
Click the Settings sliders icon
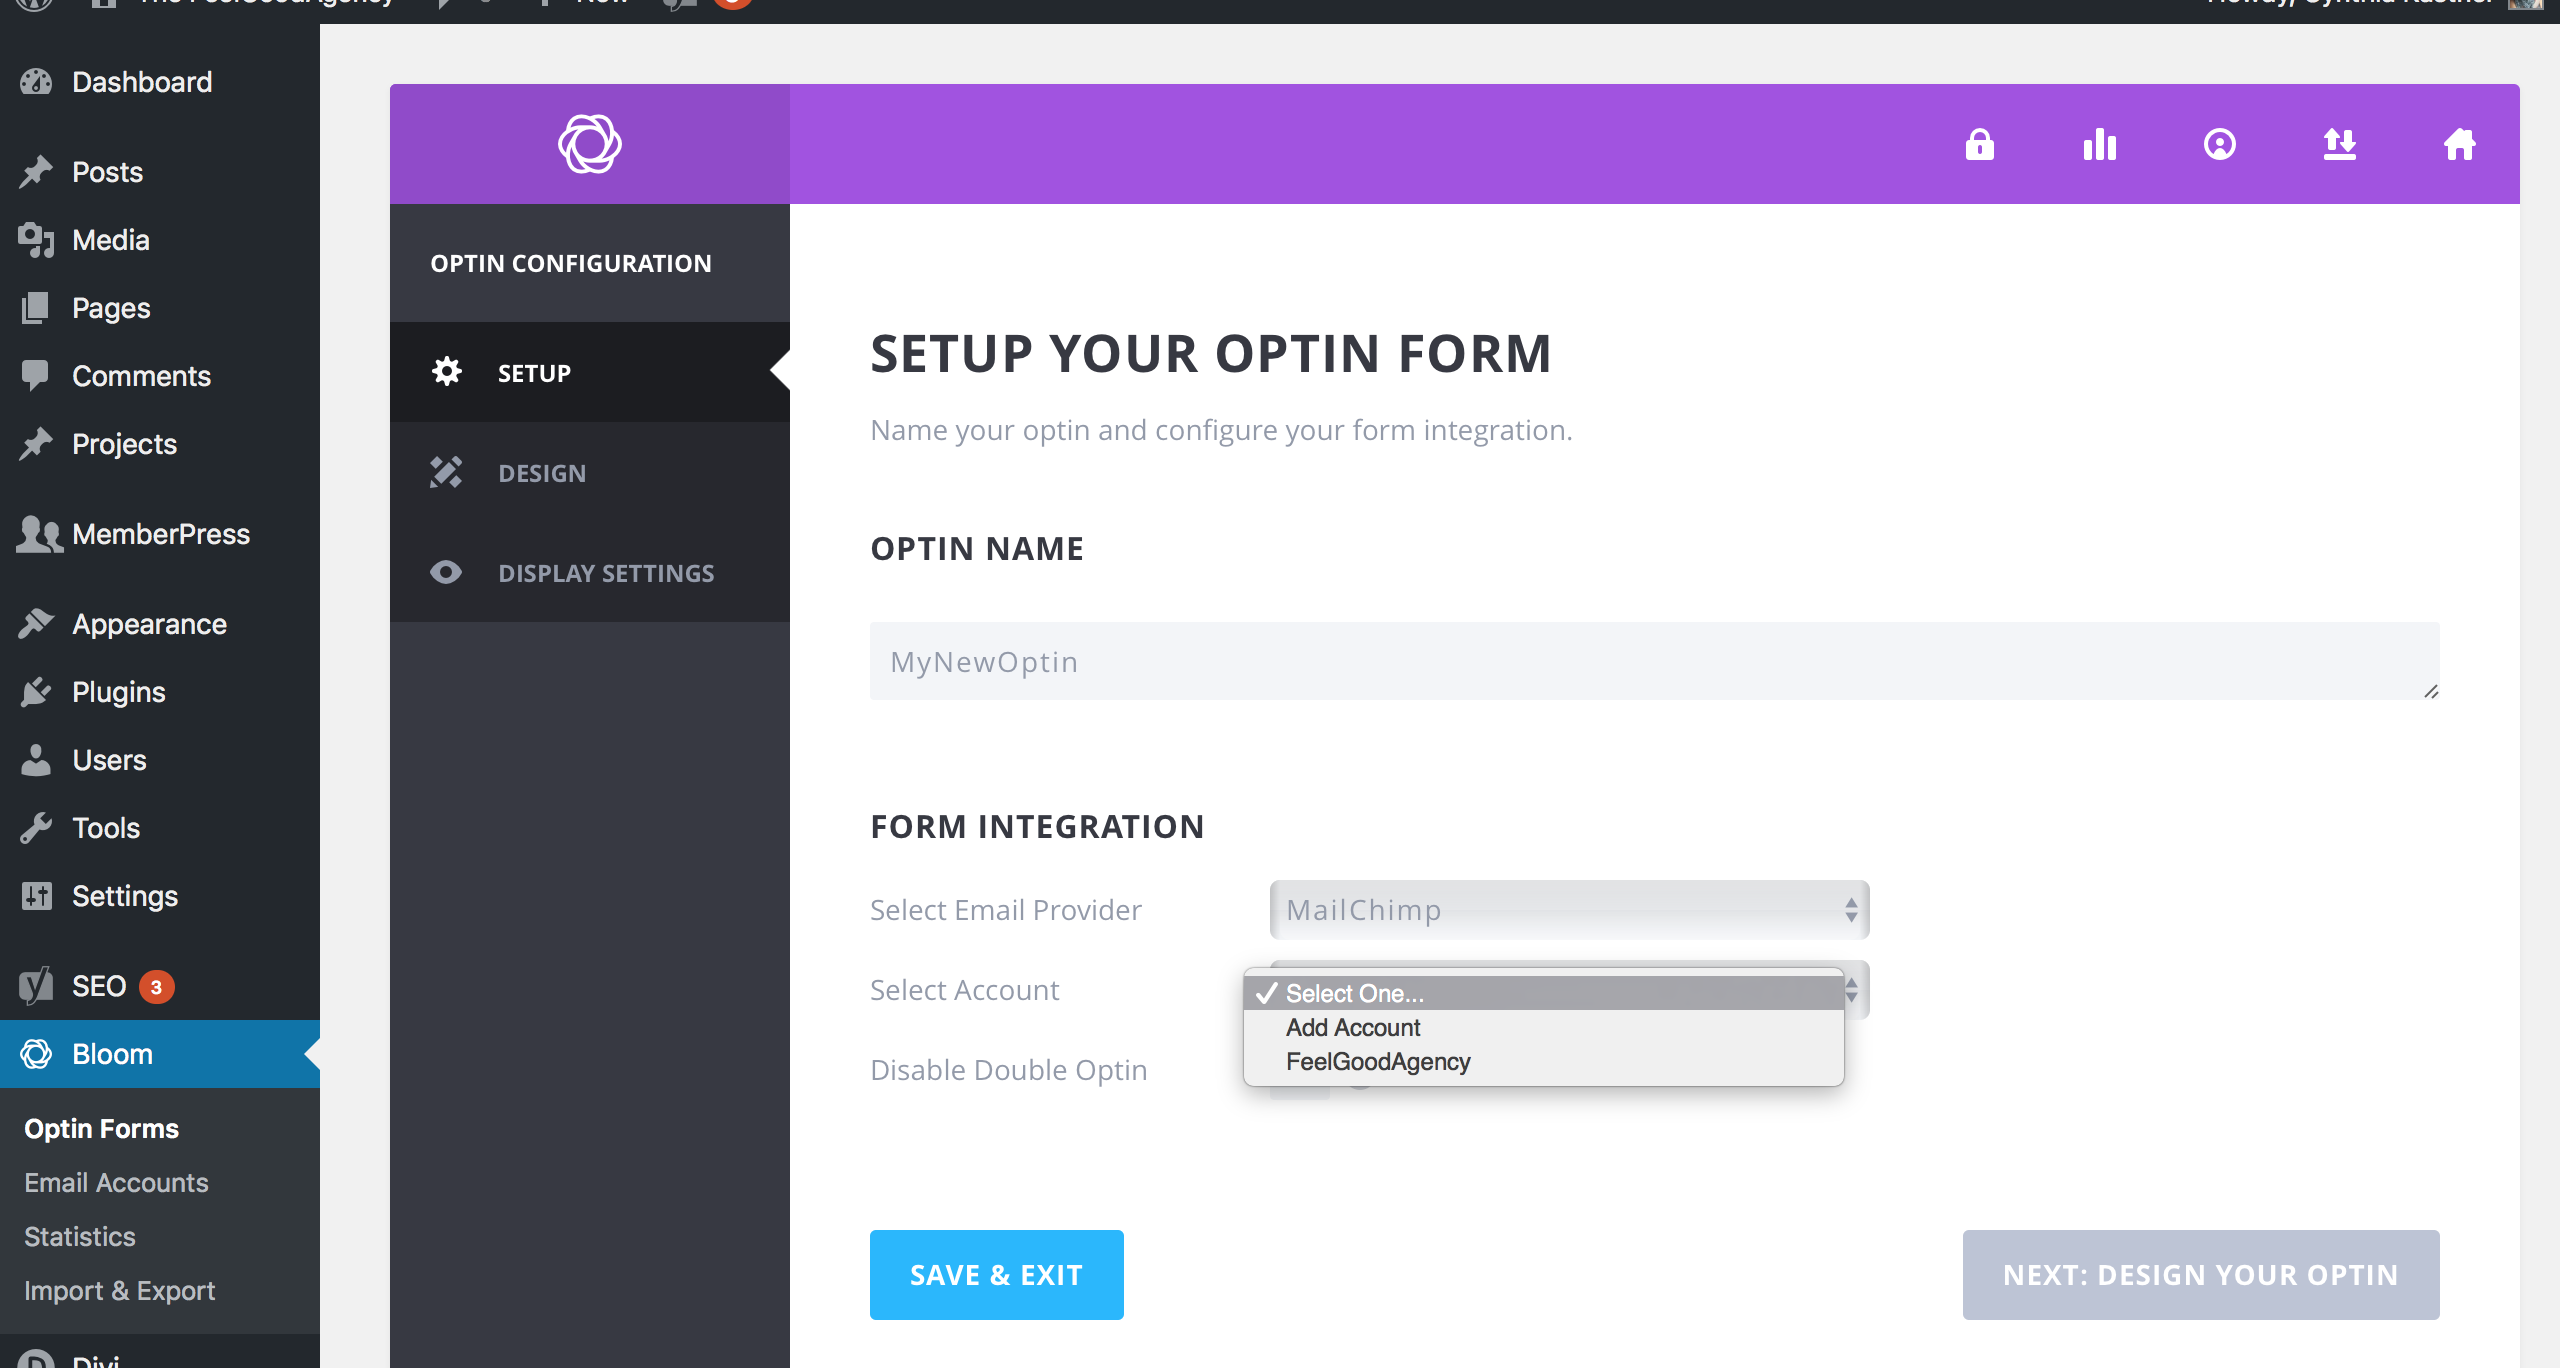[x=36, y=896]
